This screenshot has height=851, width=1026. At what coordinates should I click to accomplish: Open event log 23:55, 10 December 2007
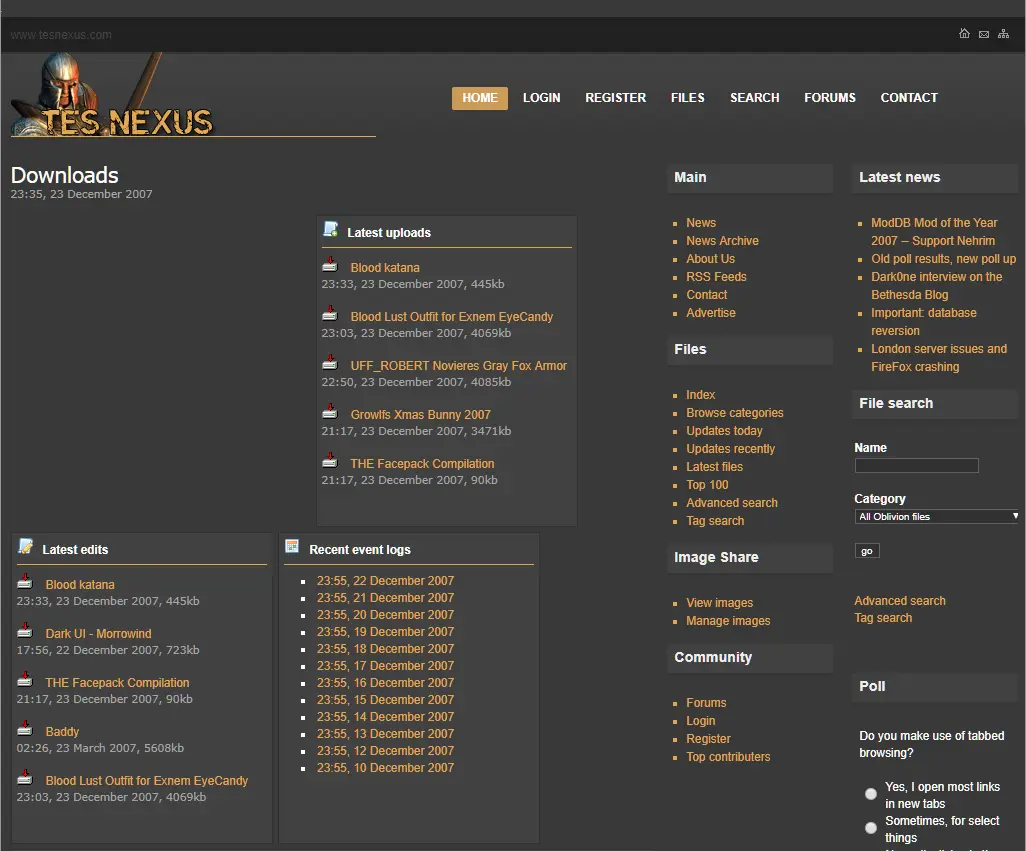pos(385,768)
